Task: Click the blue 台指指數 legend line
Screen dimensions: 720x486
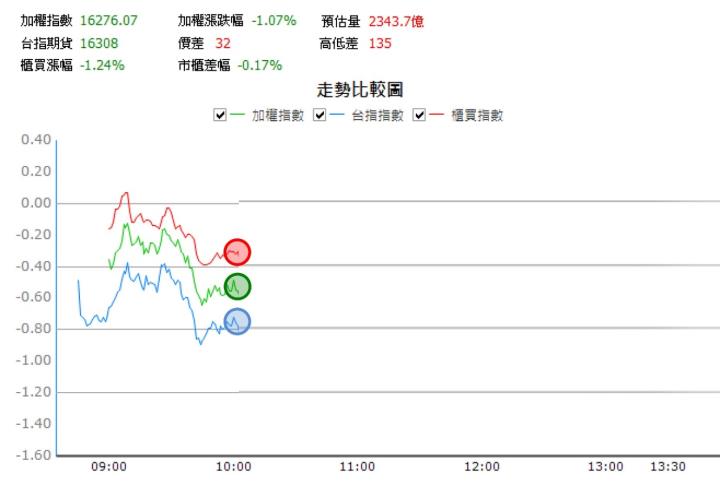Action: (x=337, y=114)
